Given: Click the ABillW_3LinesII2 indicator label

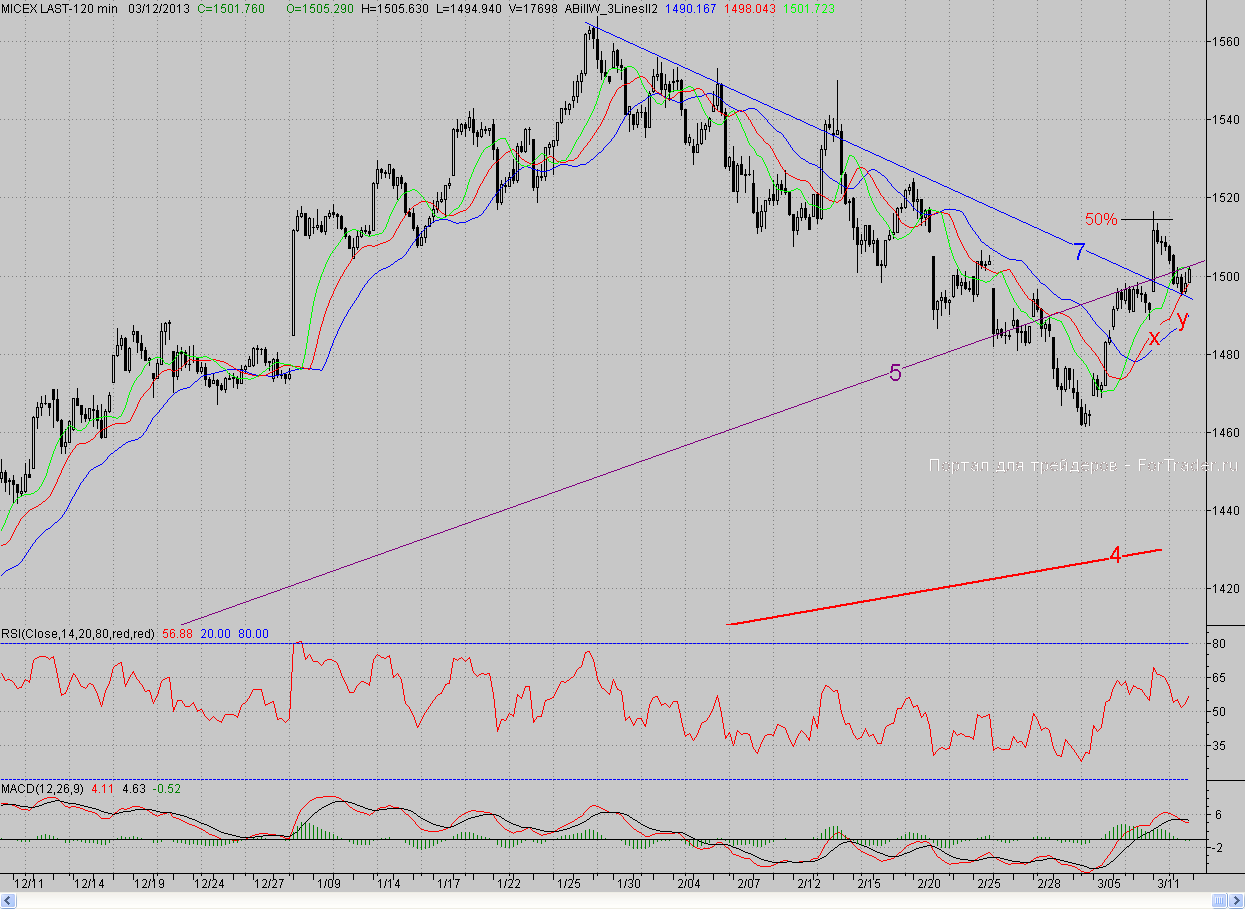Looking at the screenshot, I should [x=610, y=8].
